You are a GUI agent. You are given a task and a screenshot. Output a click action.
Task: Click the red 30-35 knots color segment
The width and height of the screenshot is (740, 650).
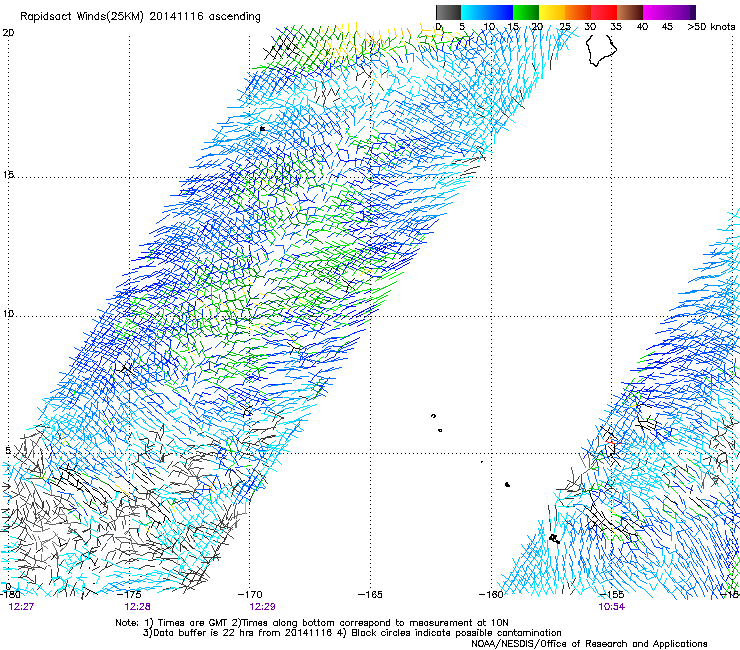pos(604,12)
